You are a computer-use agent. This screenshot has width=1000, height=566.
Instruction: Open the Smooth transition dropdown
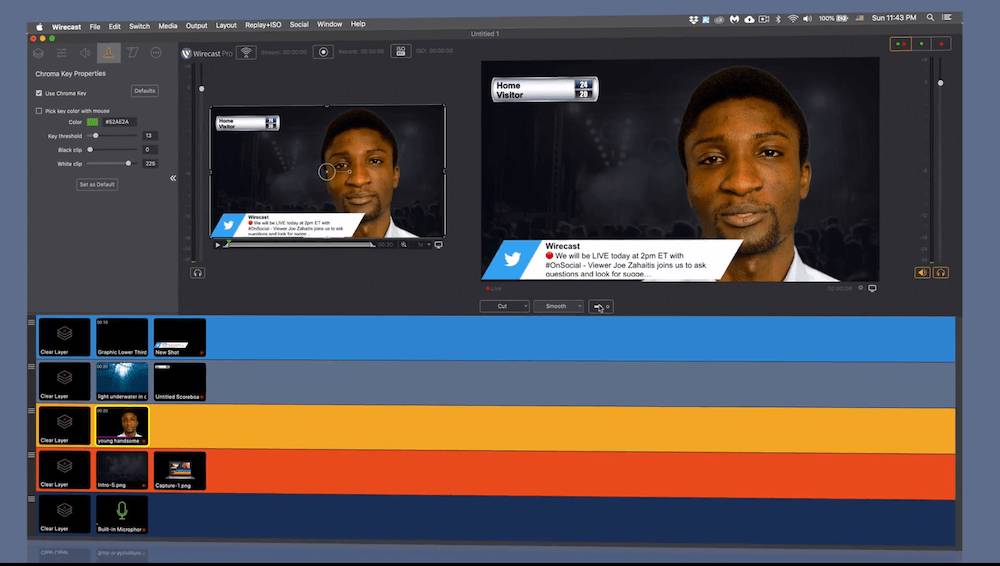pos(559,306)
